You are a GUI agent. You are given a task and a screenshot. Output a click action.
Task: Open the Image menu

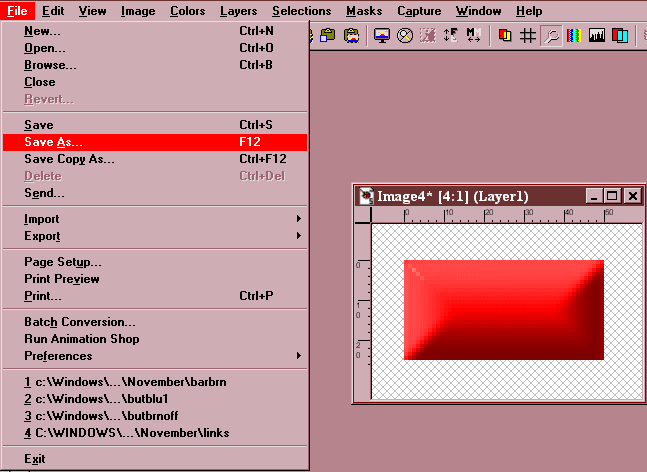(138, 11)
